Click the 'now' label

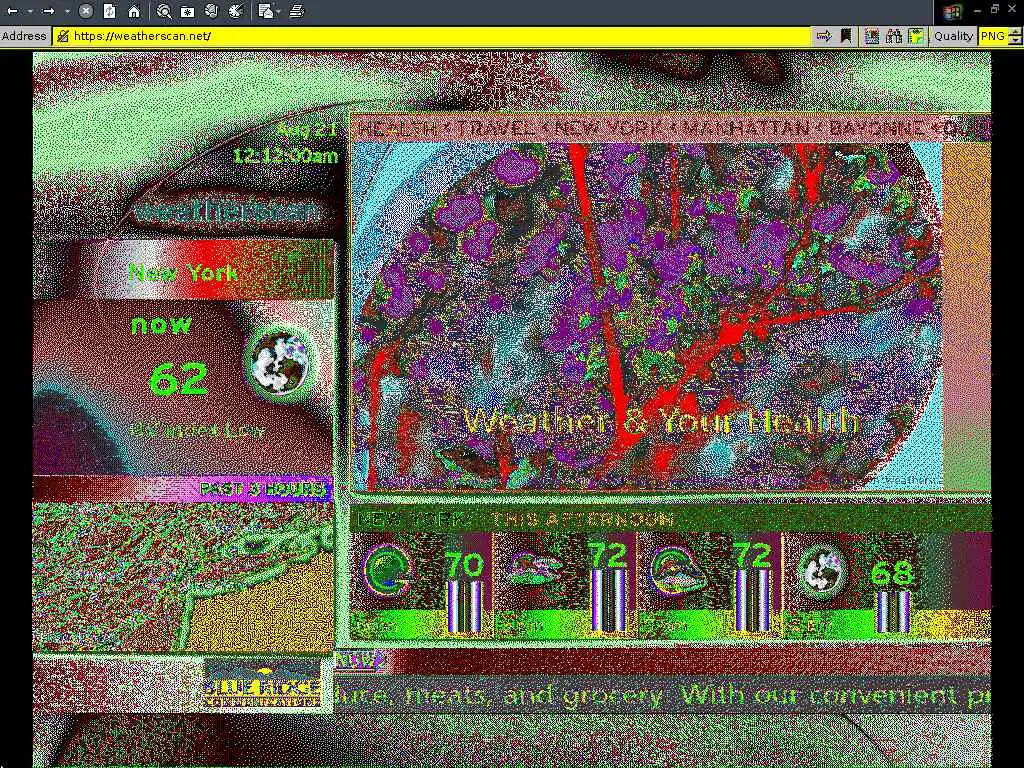coord(161,325)
